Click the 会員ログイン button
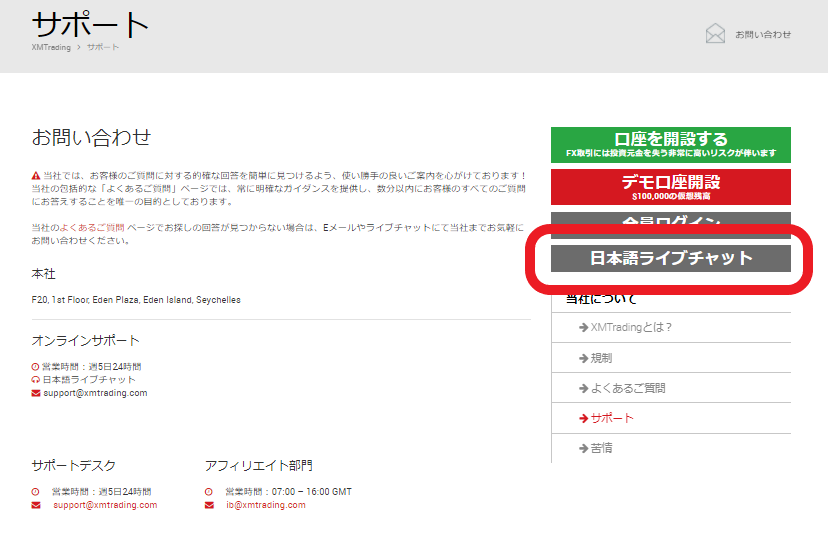Screen dimensions: 828x541 coord(670,220)
